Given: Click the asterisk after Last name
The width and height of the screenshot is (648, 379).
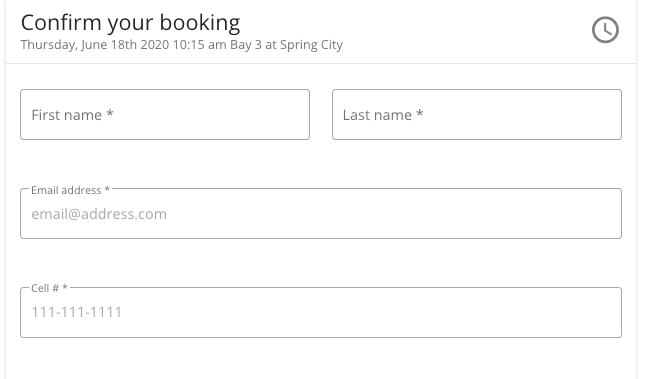Looking at the screenshot, I should 419,113.
